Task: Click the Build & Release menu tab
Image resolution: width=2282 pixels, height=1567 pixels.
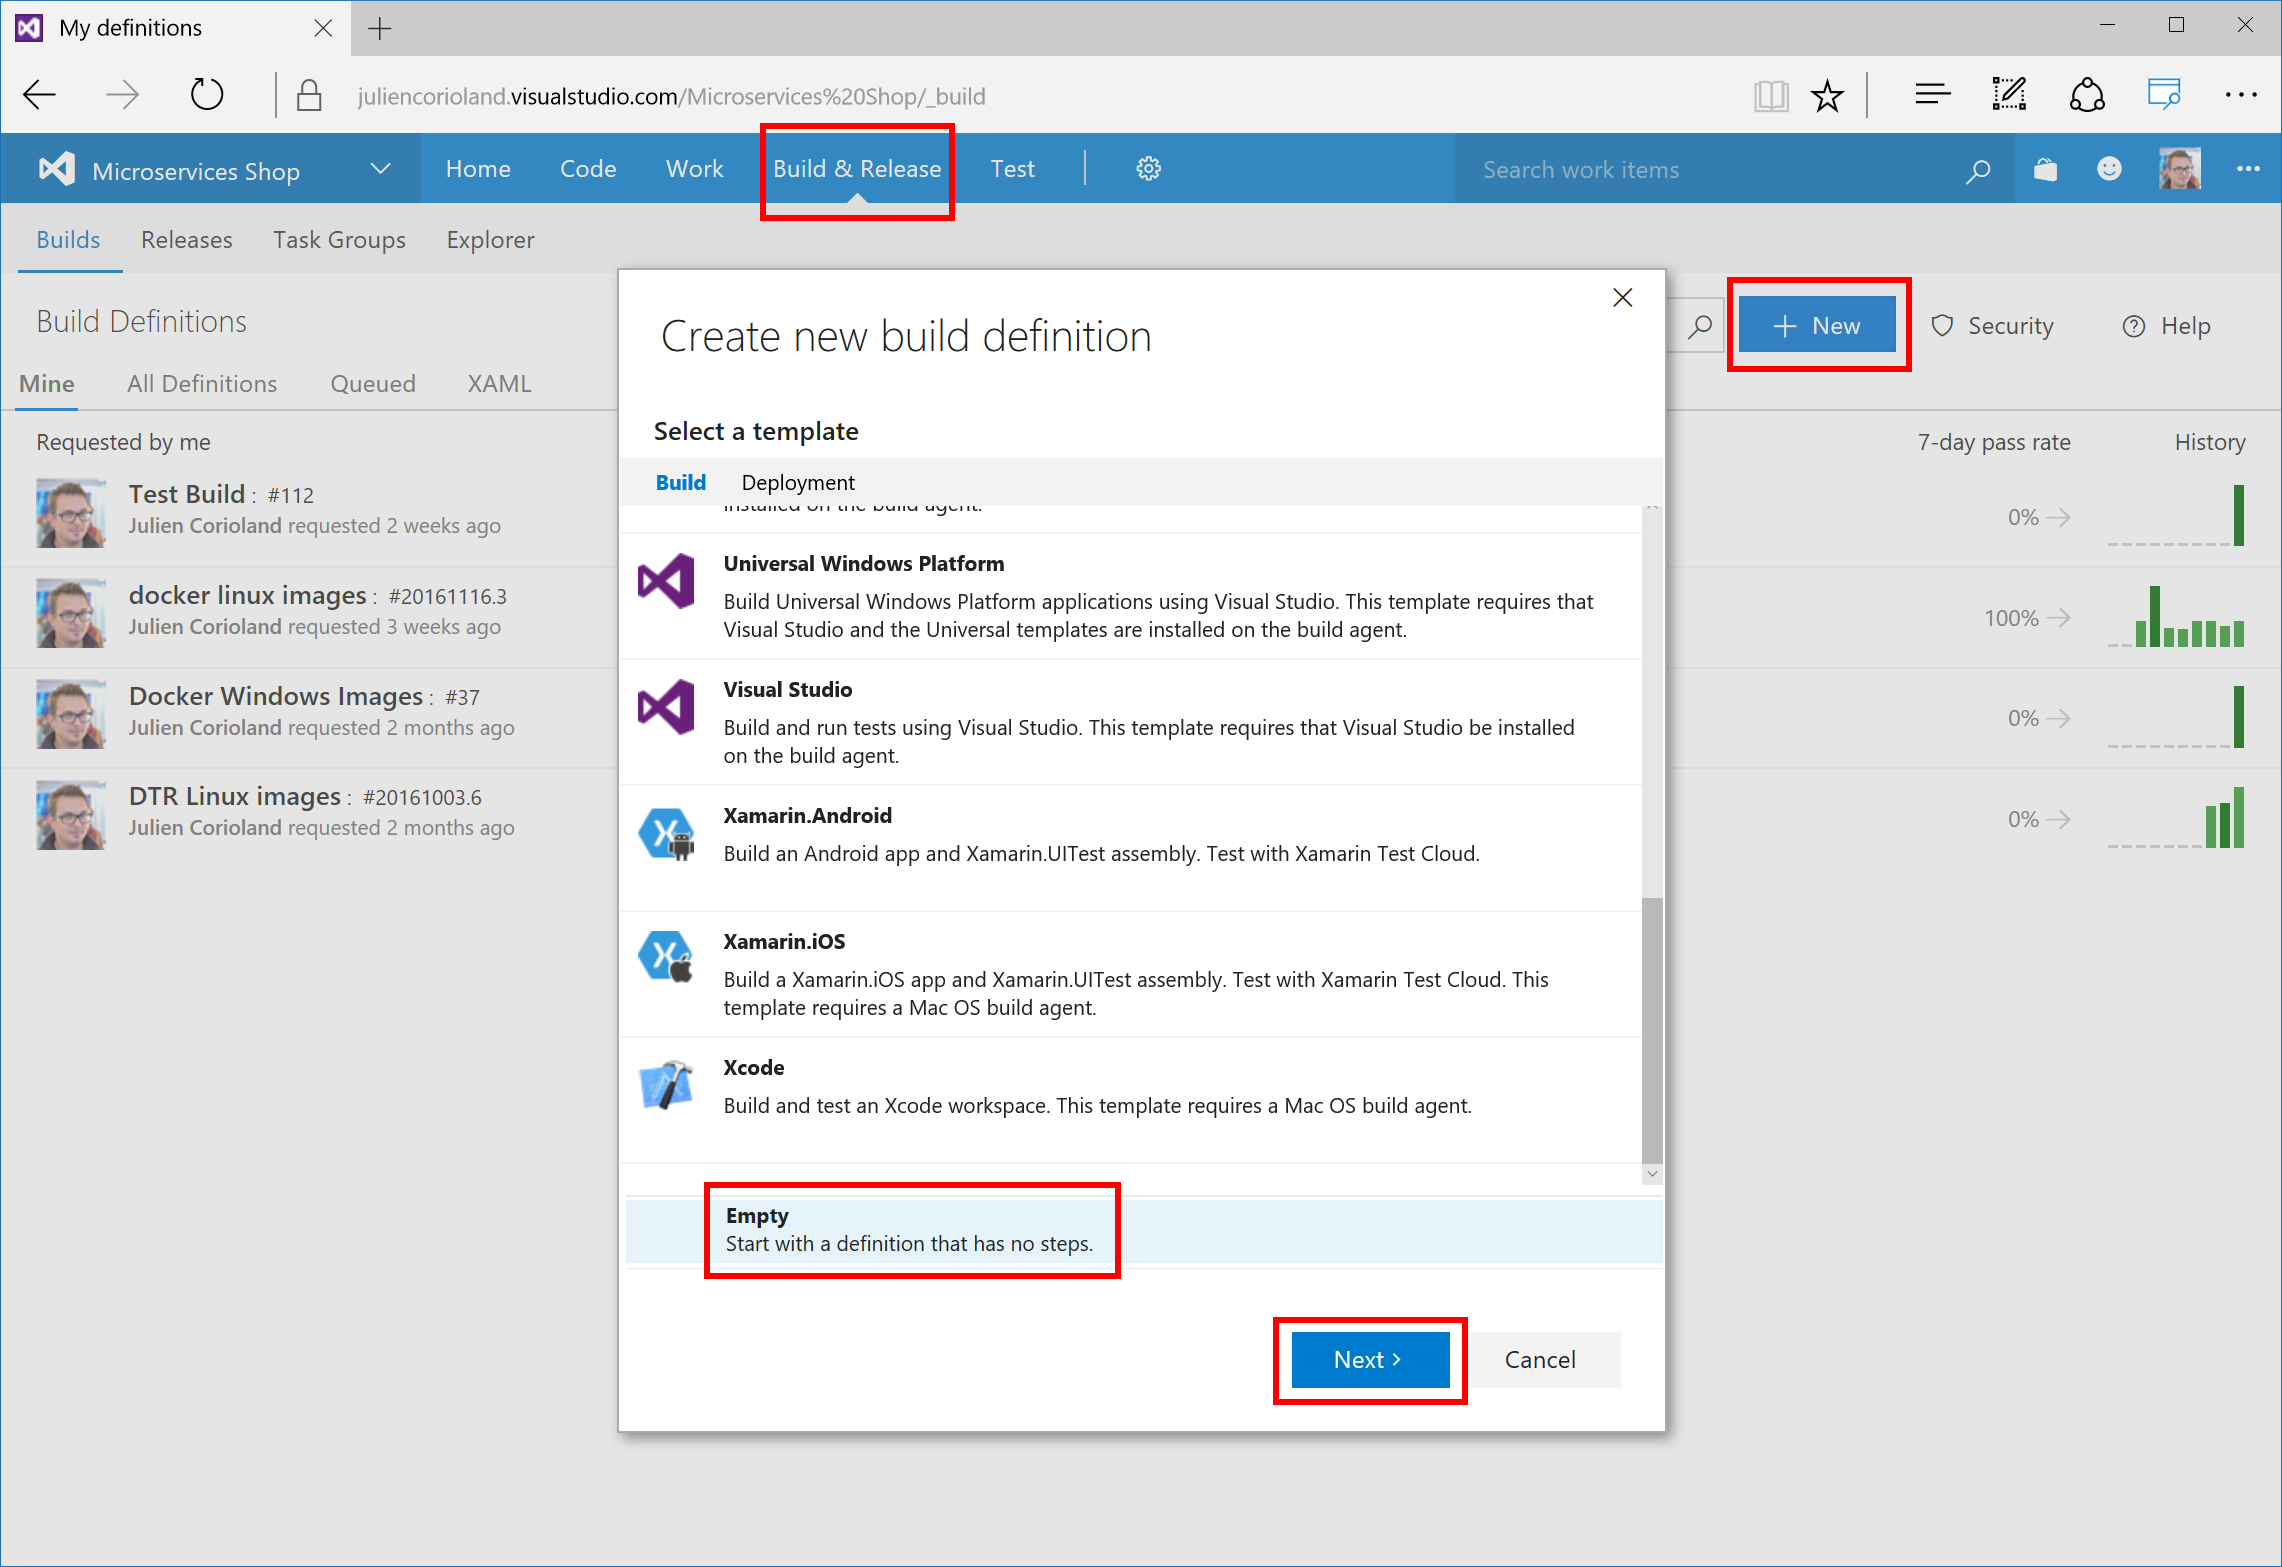Action: (858, 168)
